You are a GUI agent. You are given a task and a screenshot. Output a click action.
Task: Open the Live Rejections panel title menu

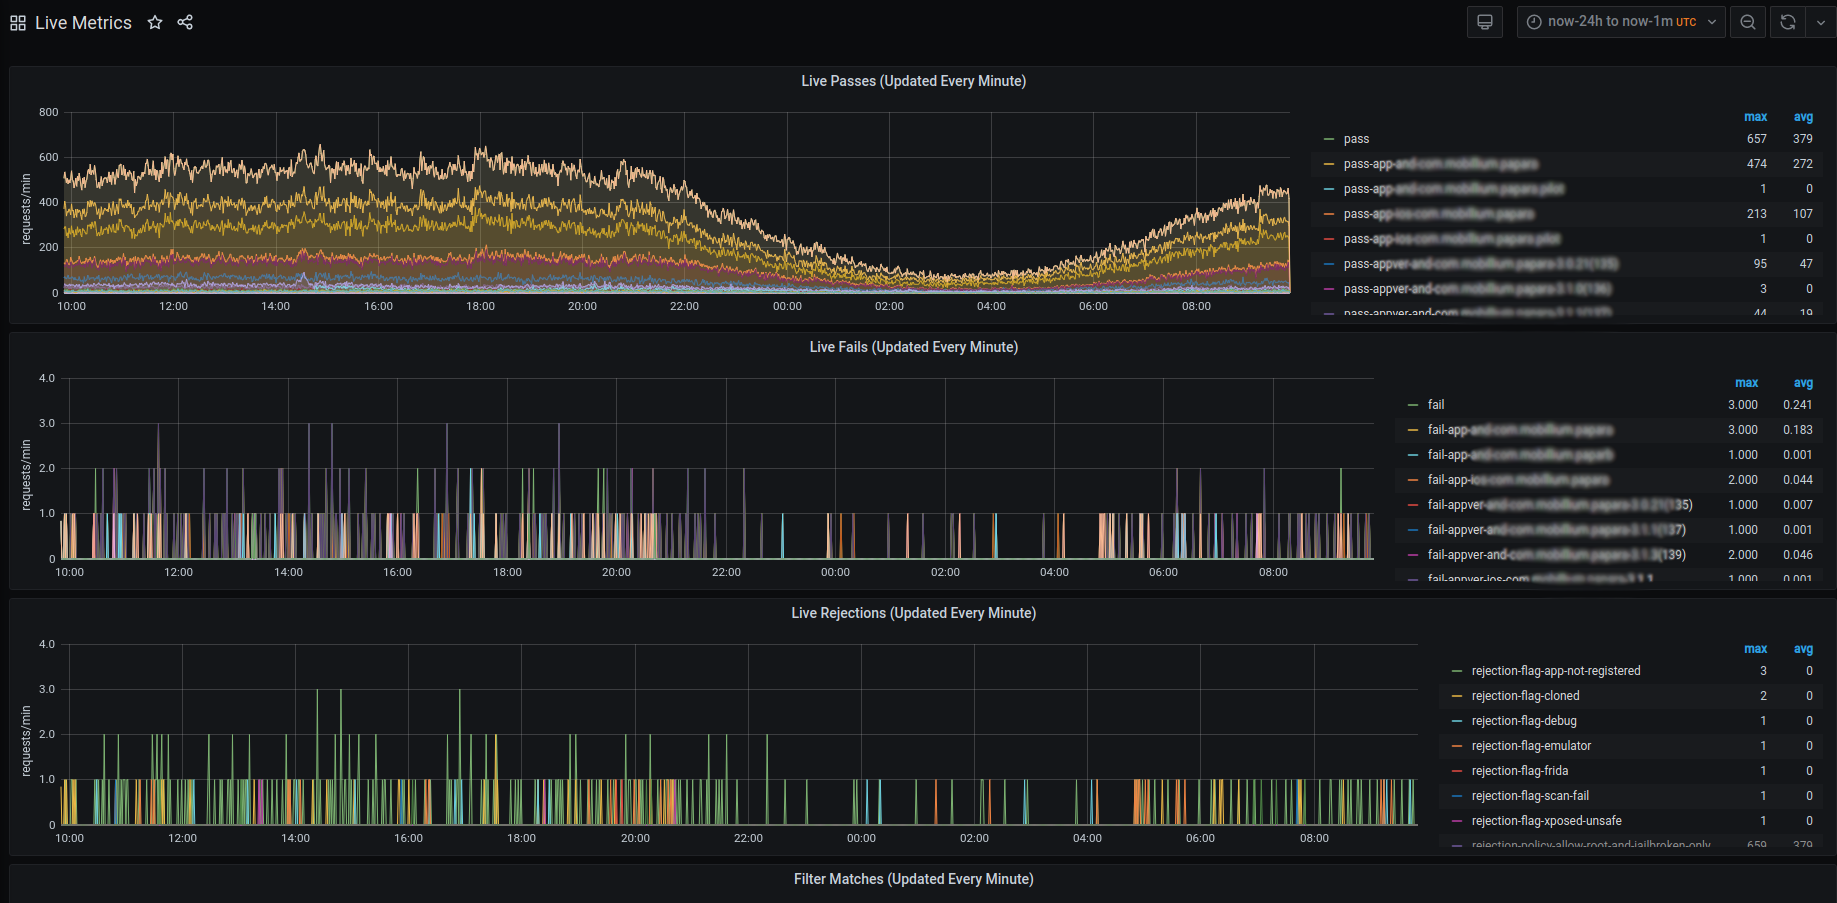pos(913,613)
